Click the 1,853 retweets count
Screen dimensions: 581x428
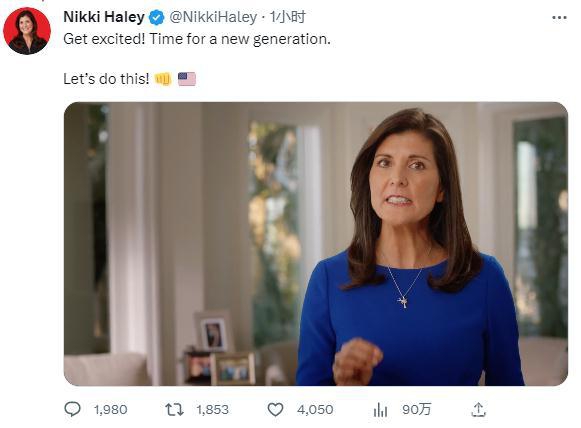(212, 410)
